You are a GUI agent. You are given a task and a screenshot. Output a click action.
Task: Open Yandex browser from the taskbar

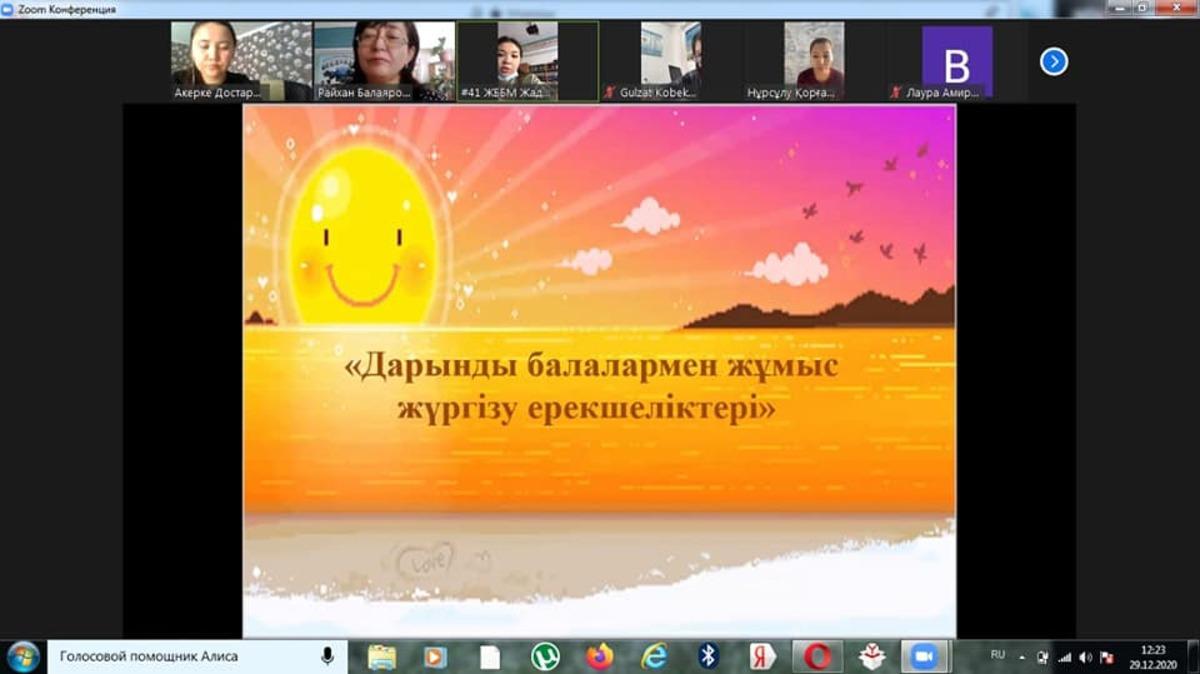point(763,657)
